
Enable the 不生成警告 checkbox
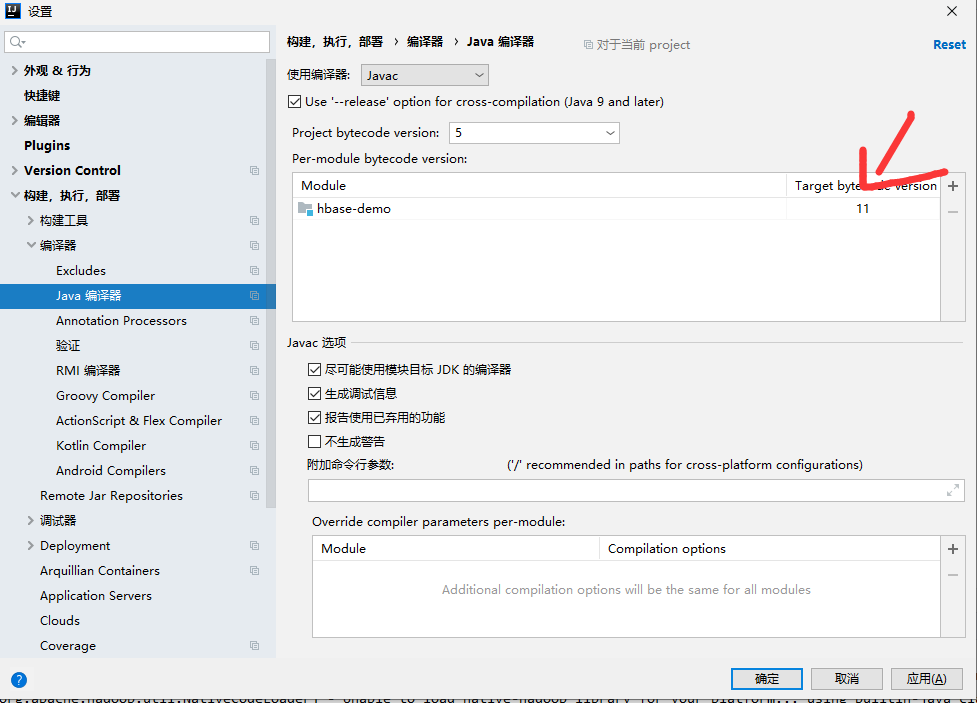(x=315, y=440)
